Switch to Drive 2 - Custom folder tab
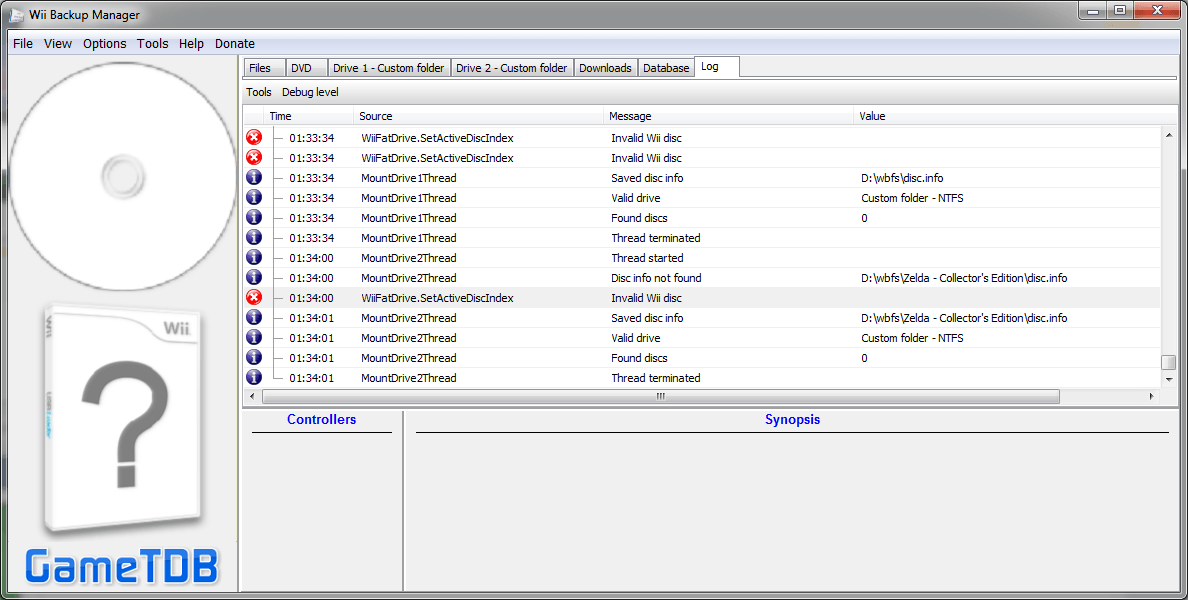 click(x=511, y=67)
